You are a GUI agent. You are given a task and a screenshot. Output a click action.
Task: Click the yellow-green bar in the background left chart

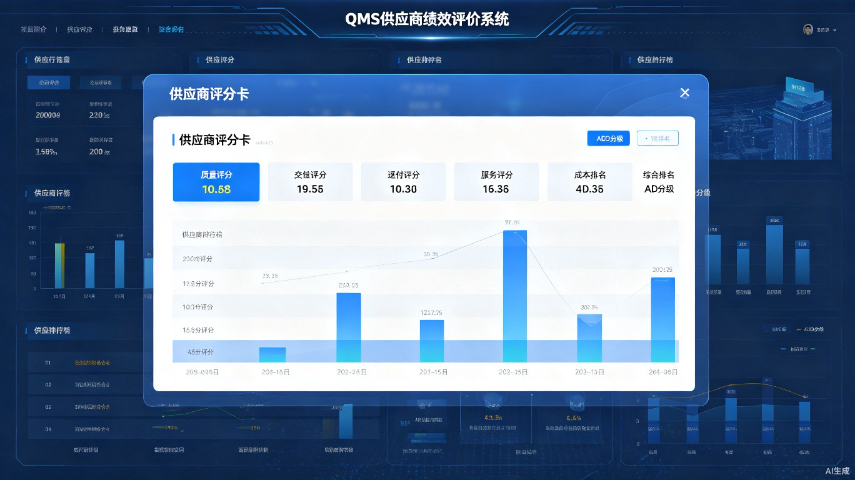pyautogui.click(x=59, y=266)
